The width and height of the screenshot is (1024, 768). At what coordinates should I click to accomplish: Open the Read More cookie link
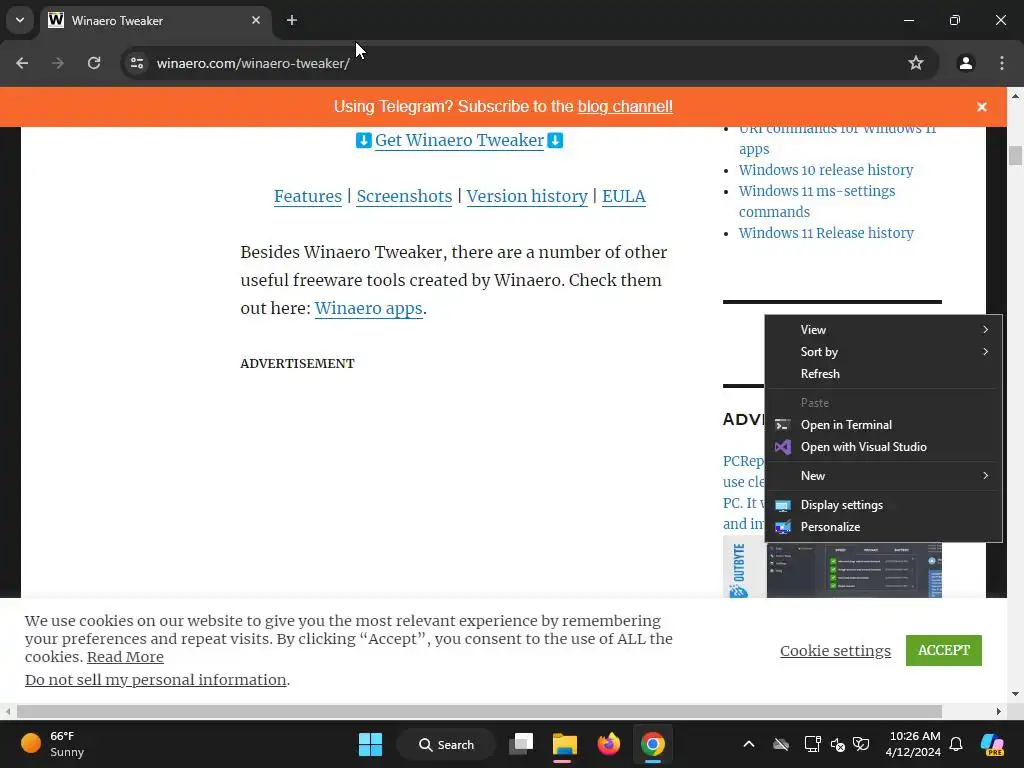[x=125, y=657]
